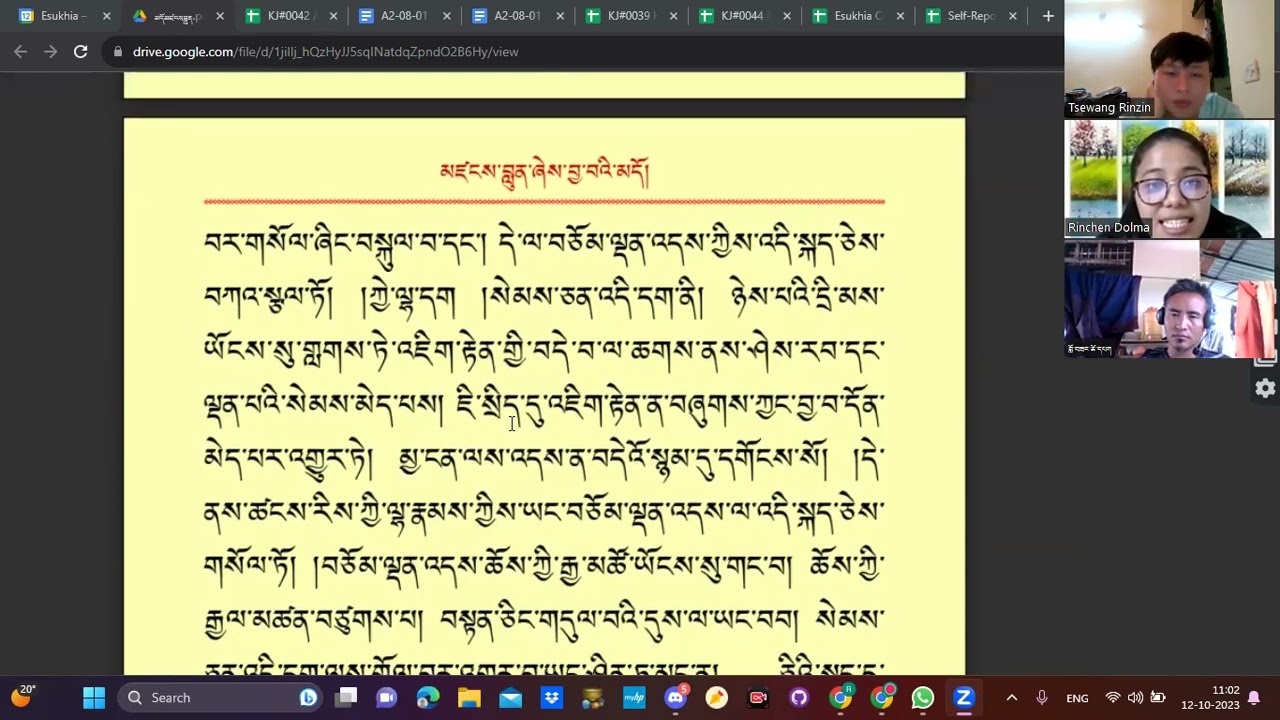This screenshot has height=720, width=1280.
Task: Open a new browser tab
Action: coord(1048,16)
